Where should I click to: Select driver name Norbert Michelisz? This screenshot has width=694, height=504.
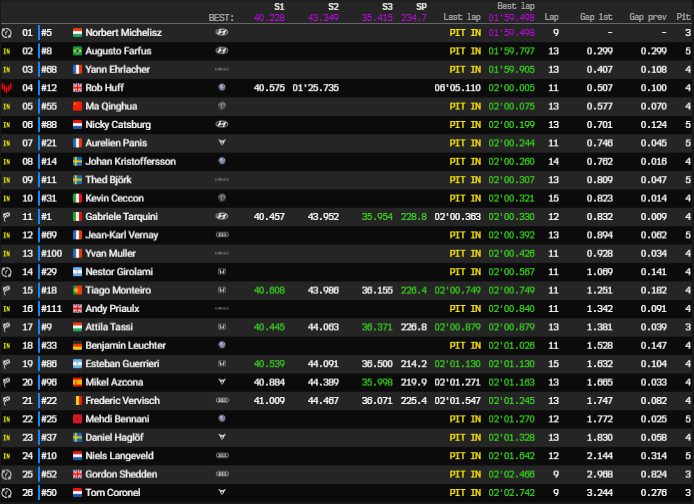click(x=123, y=33)
